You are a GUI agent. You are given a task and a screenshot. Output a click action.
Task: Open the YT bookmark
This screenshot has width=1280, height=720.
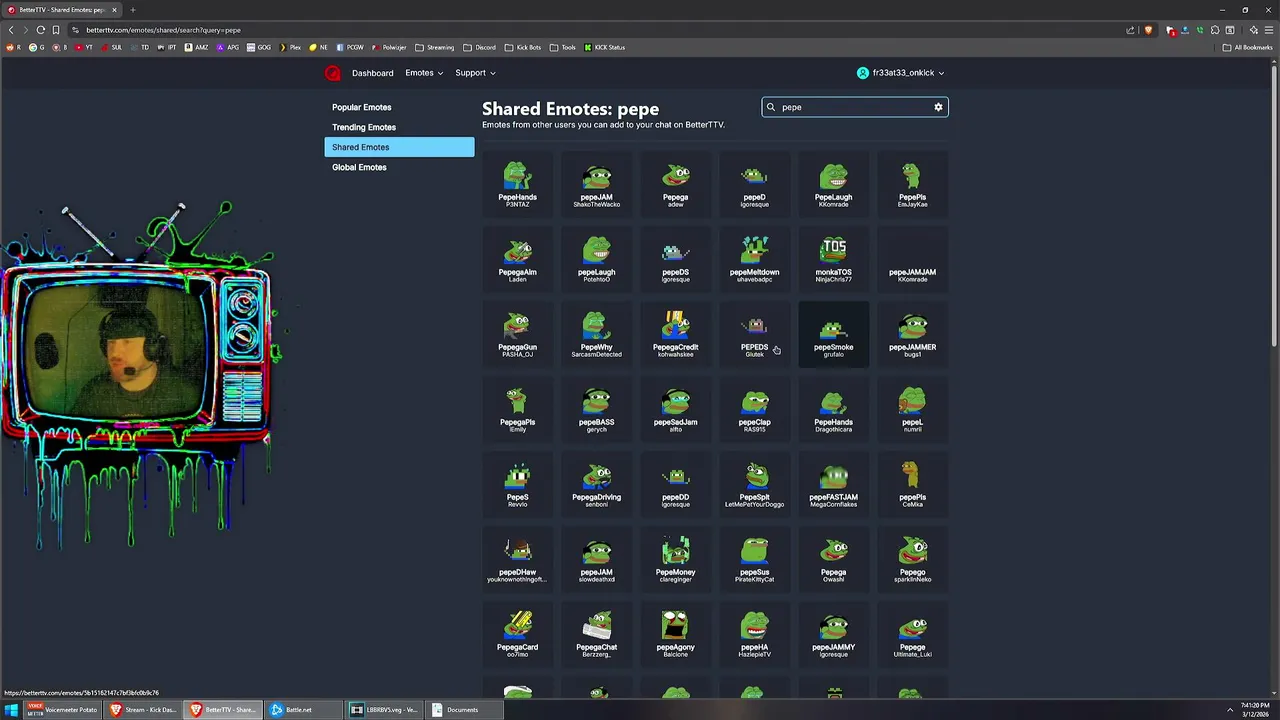[x=84, y=47]
